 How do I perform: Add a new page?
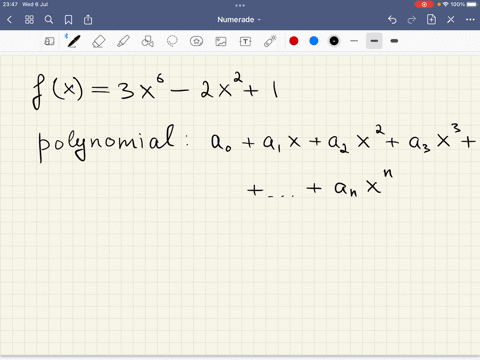[431, 19]
